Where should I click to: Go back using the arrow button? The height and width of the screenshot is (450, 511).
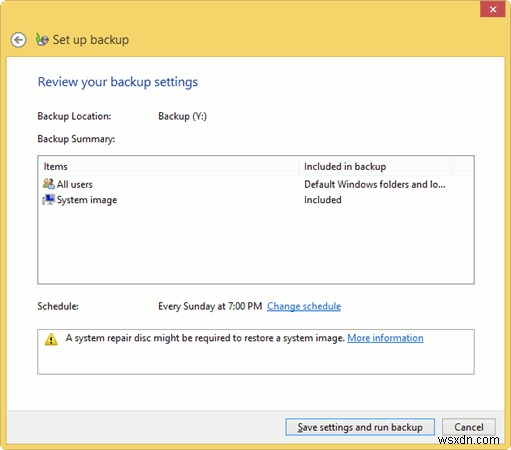18,40
